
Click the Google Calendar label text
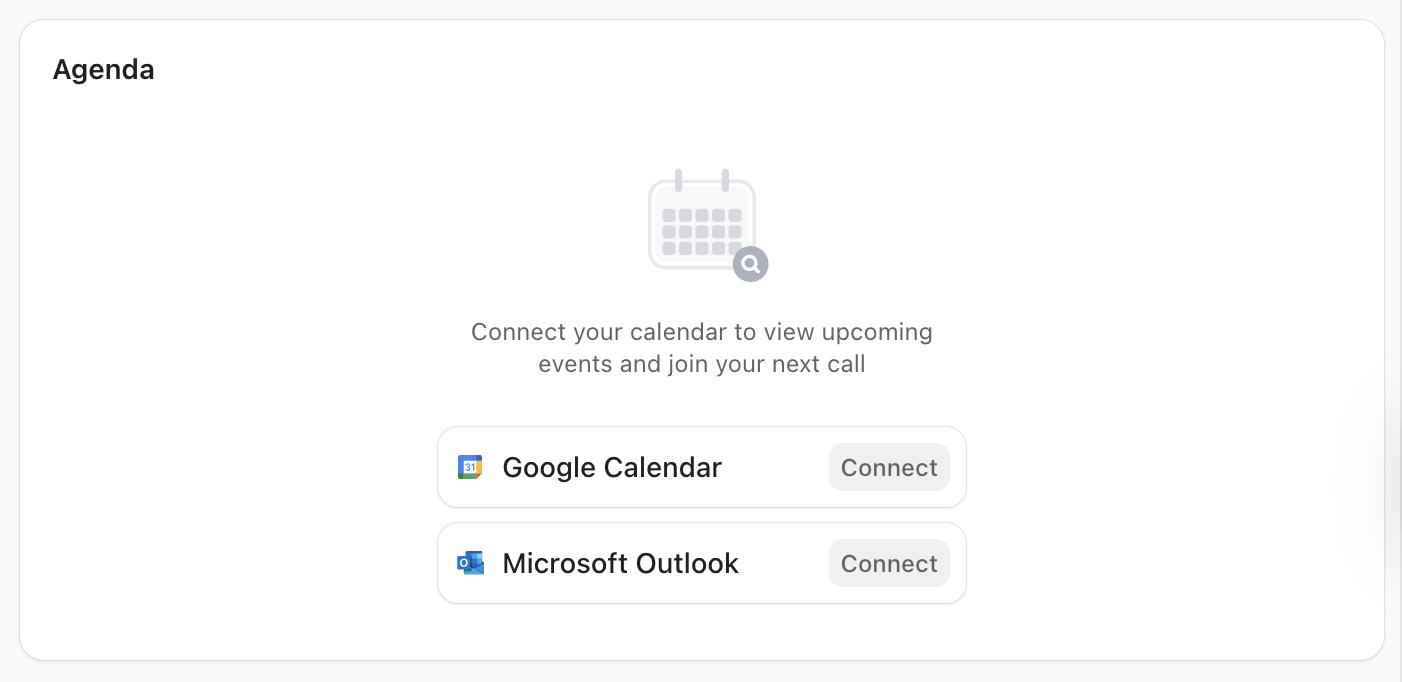click(x=611, y=466)
